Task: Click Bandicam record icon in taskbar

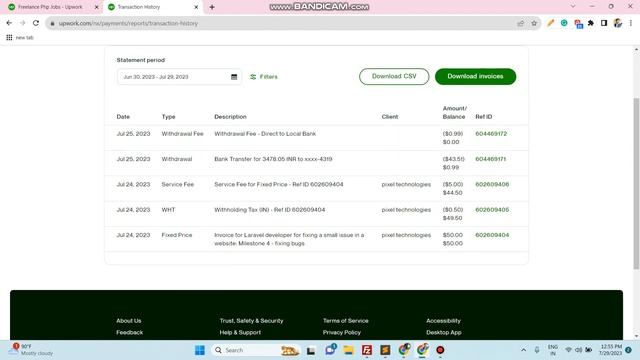Action: pos(440,350)
